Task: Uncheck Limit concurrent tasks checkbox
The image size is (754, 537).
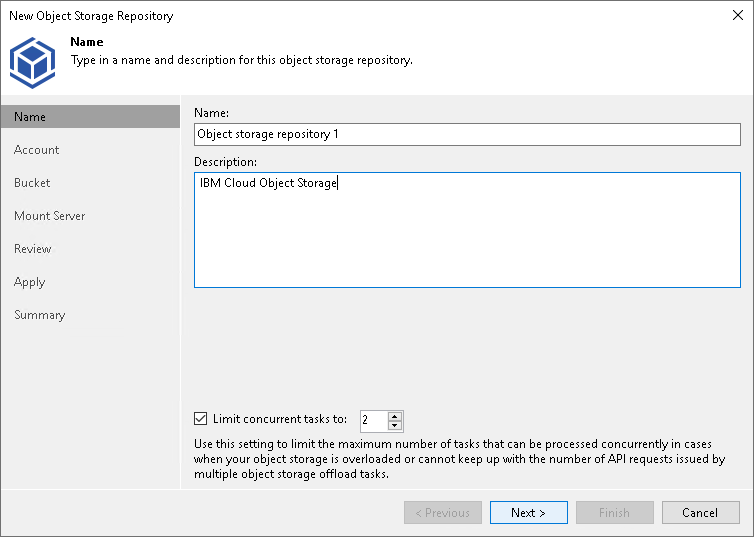Action: tap(201, 419)
